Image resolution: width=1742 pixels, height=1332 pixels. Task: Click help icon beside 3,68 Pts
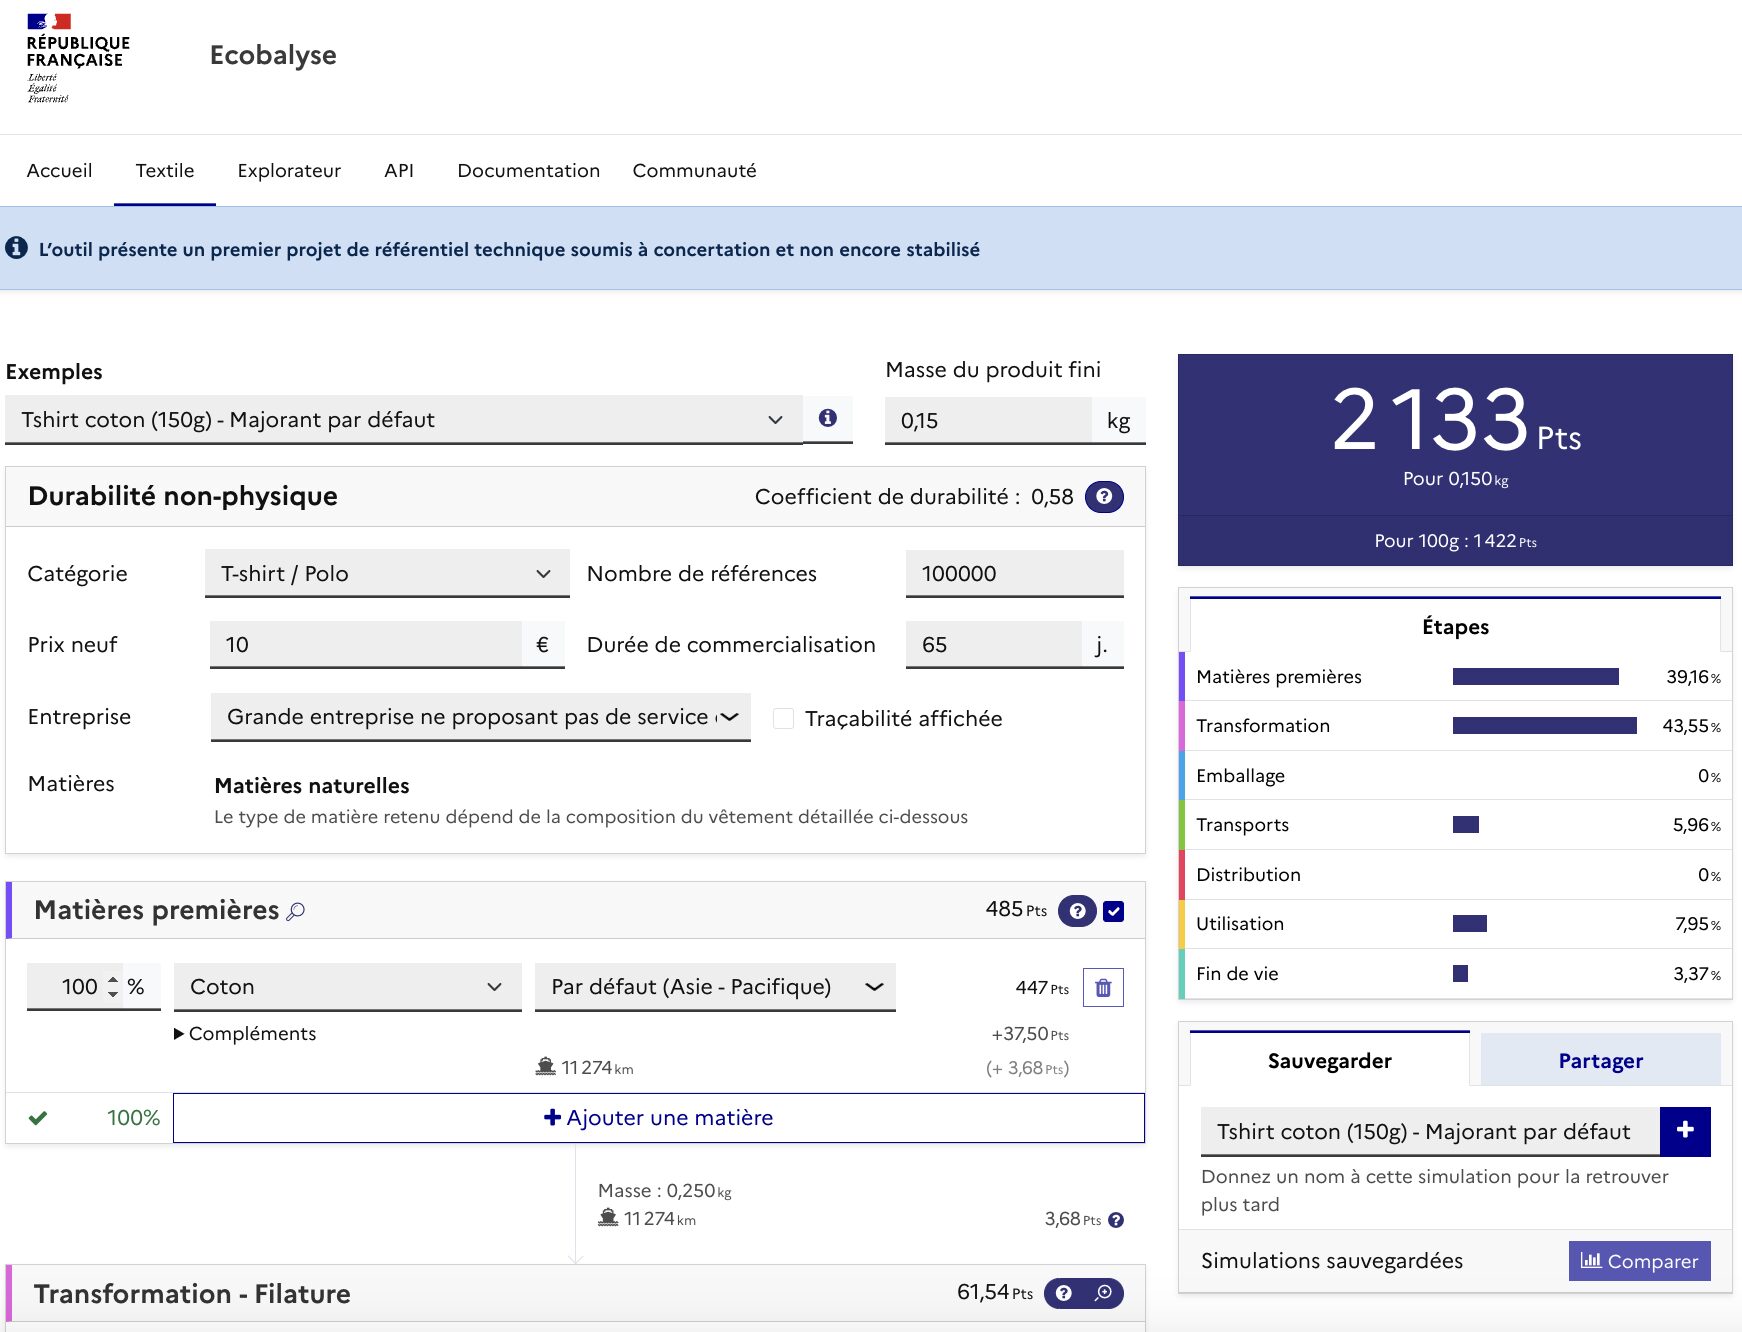click(x=1116, y=1220)
